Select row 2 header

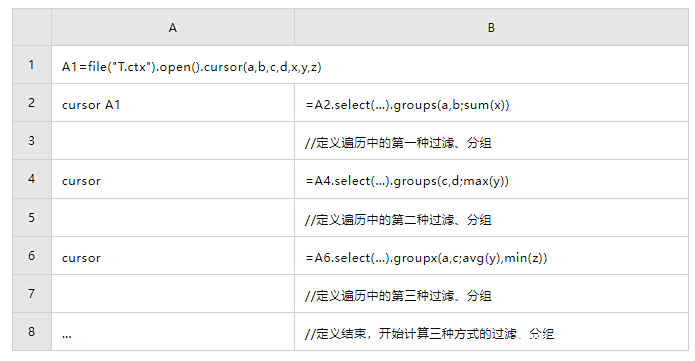(x=31, y=102)
